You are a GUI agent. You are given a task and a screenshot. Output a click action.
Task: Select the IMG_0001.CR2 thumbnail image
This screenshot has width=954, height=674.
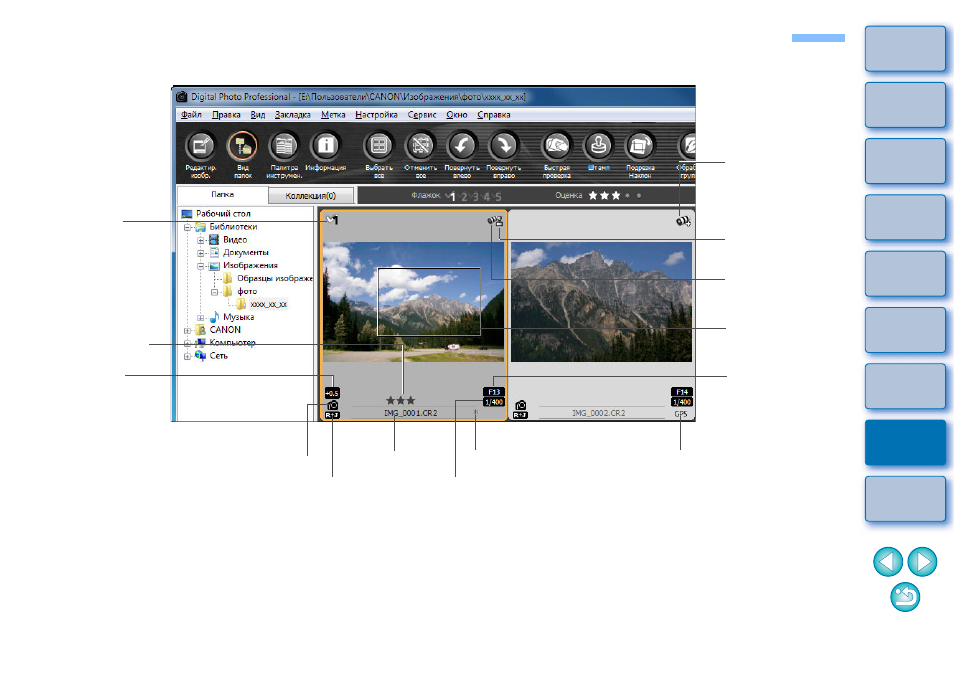point(414,302)
